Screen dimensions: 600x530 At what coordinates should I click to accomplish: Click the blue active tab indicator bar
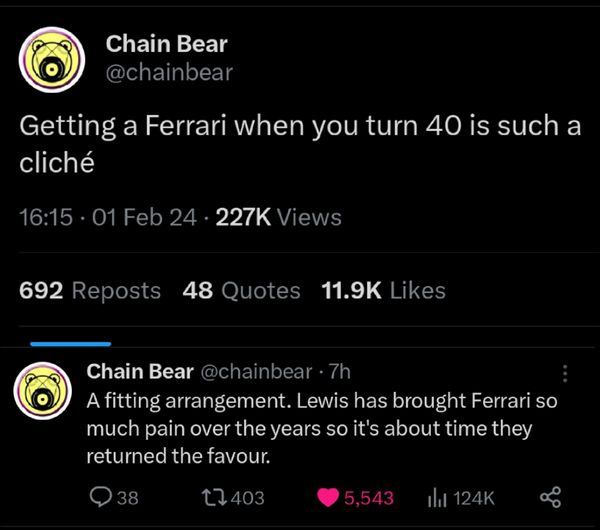pyautogui.click(x=70, y=343)
